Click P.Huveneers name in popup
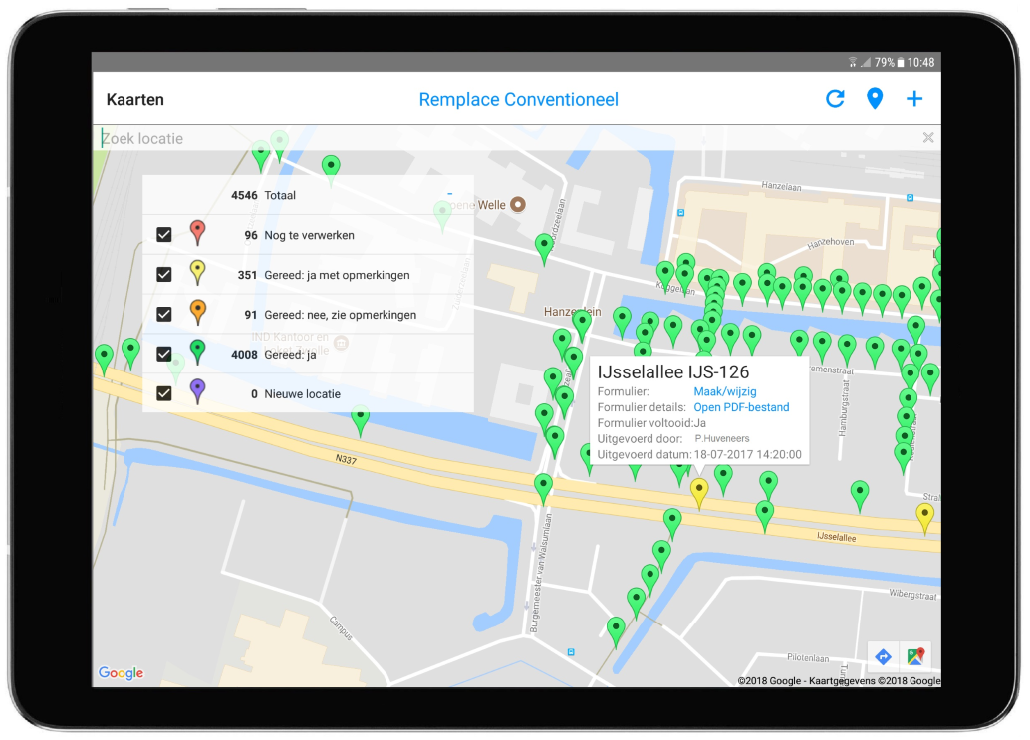Viewport: 1030px width, 740px height. tap(722, 439)
